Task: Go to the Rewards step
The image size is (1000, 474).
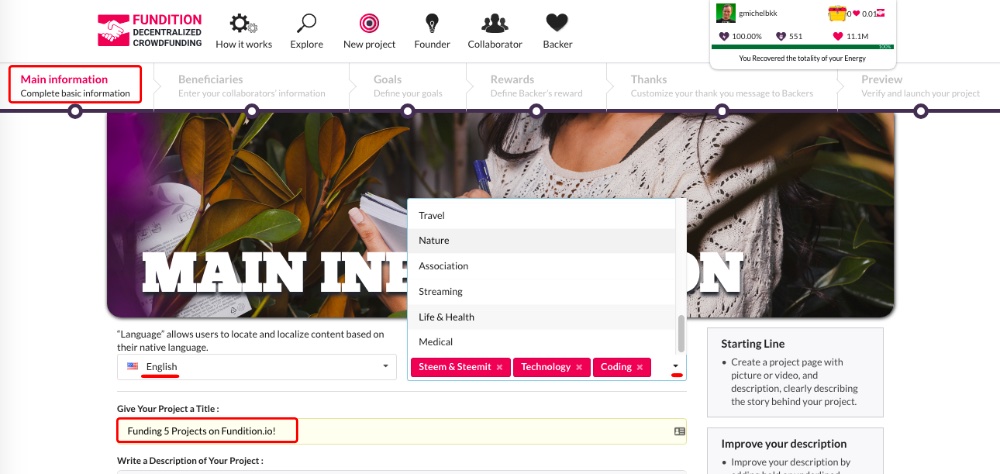Action: coord(536,86)
